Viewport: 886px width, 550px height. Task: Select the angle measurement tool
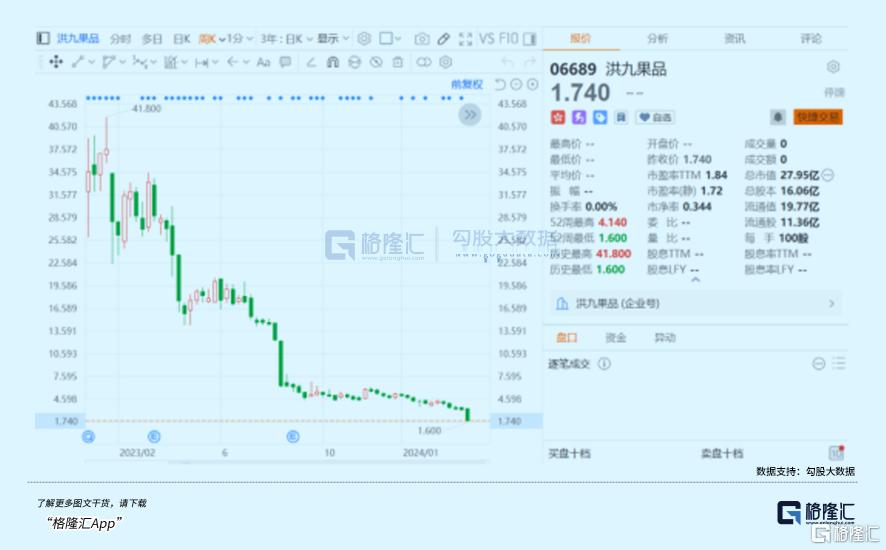pyautogui.click(x=311, y=62)
